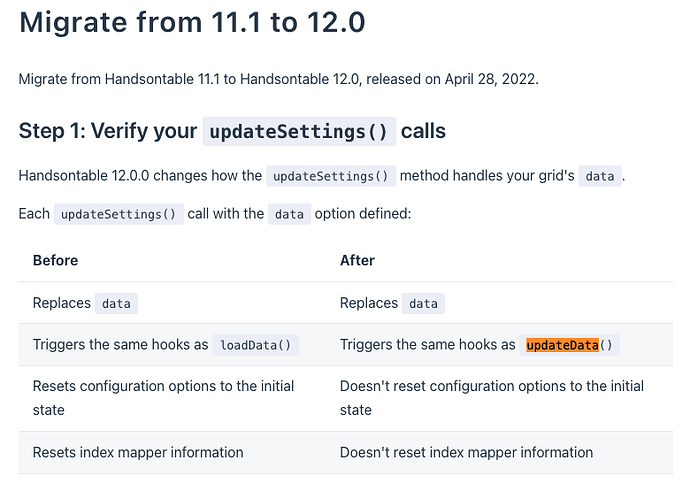The width and height of the screenshot is (690, 490).
Task: Click "Replaces data" in the After column
Action: pos(392,303)
